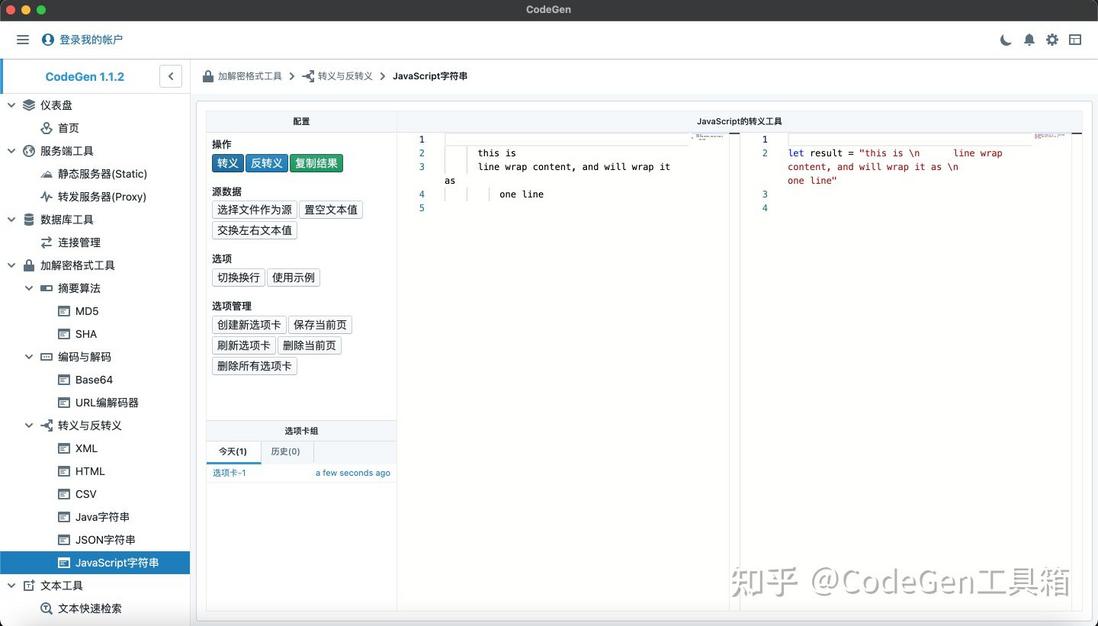Collapse the 服务端工具 tree section
Screen dimensions: 1098x626
click(x=11, y=151)
